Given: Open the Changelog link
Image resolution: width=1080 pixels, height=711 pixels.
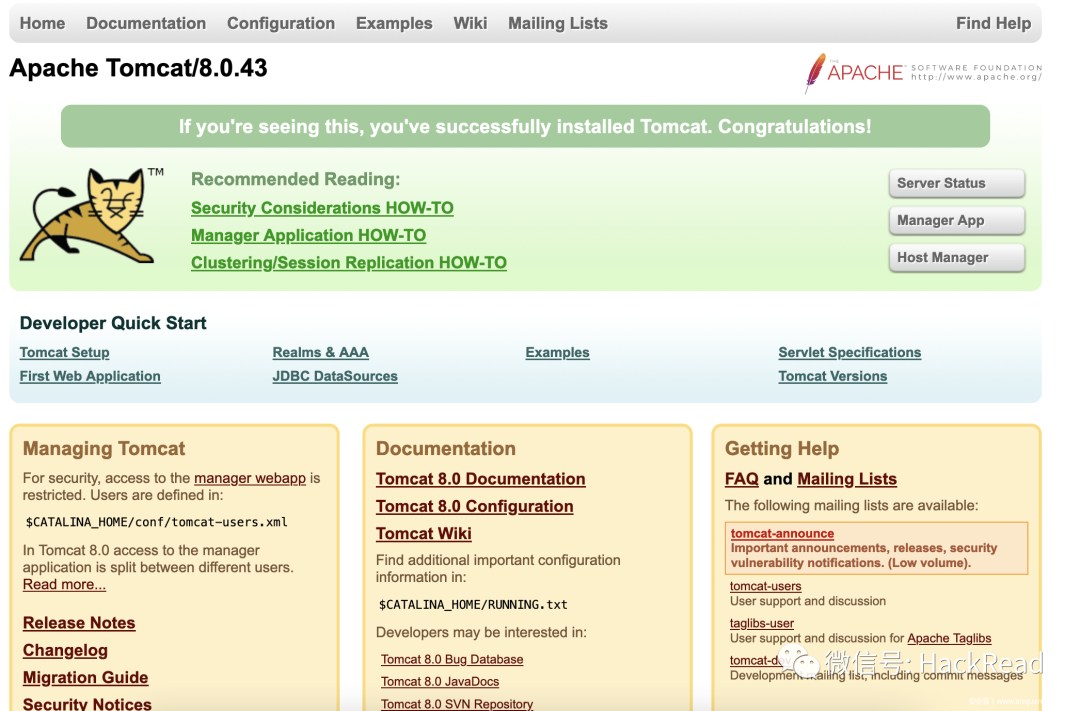Looking at the screenshot, I should [x=65, y=650].
